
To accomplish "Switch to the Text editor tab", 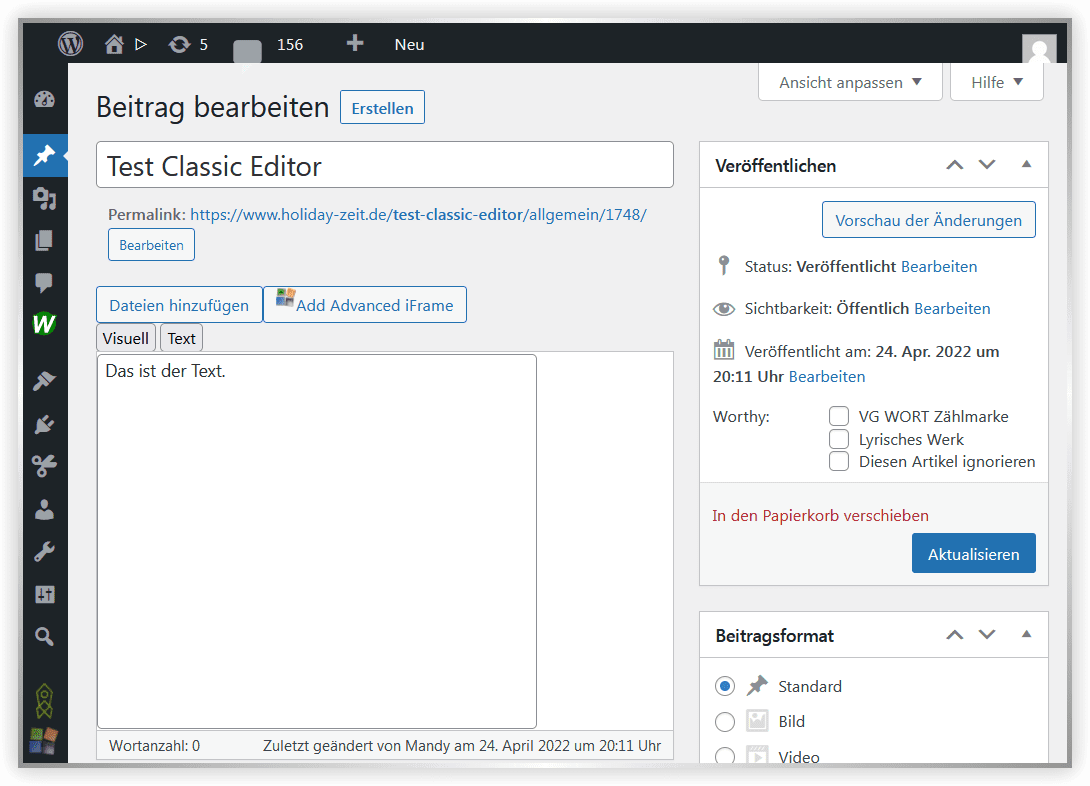I will [181, 338].
